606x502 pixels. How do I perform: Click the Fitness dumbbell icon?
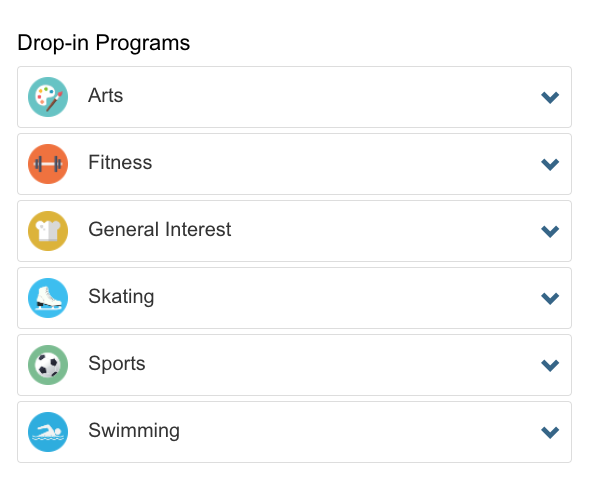[48, 164]
